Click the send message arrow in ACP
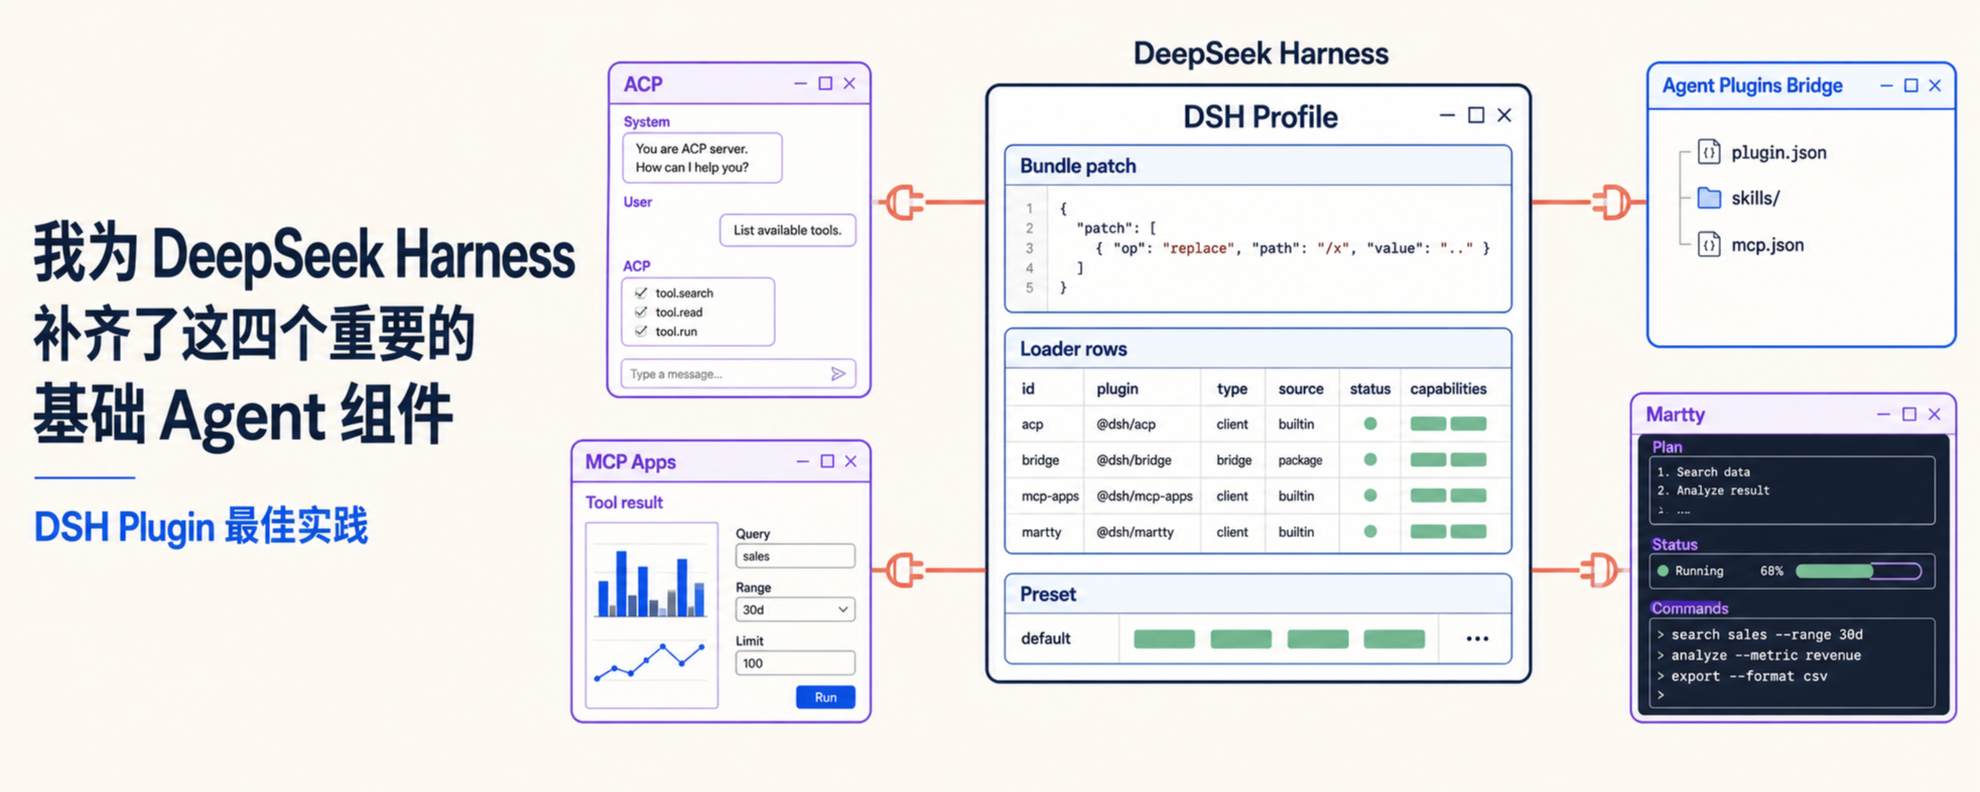1980x792 pixels. pyautogui.click(x=838, y=374)
